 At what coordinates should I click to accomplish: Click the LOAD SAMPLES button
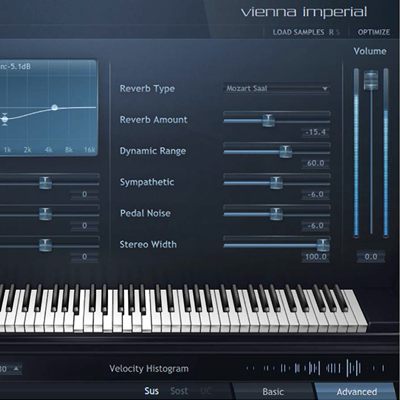pos(298,32)
